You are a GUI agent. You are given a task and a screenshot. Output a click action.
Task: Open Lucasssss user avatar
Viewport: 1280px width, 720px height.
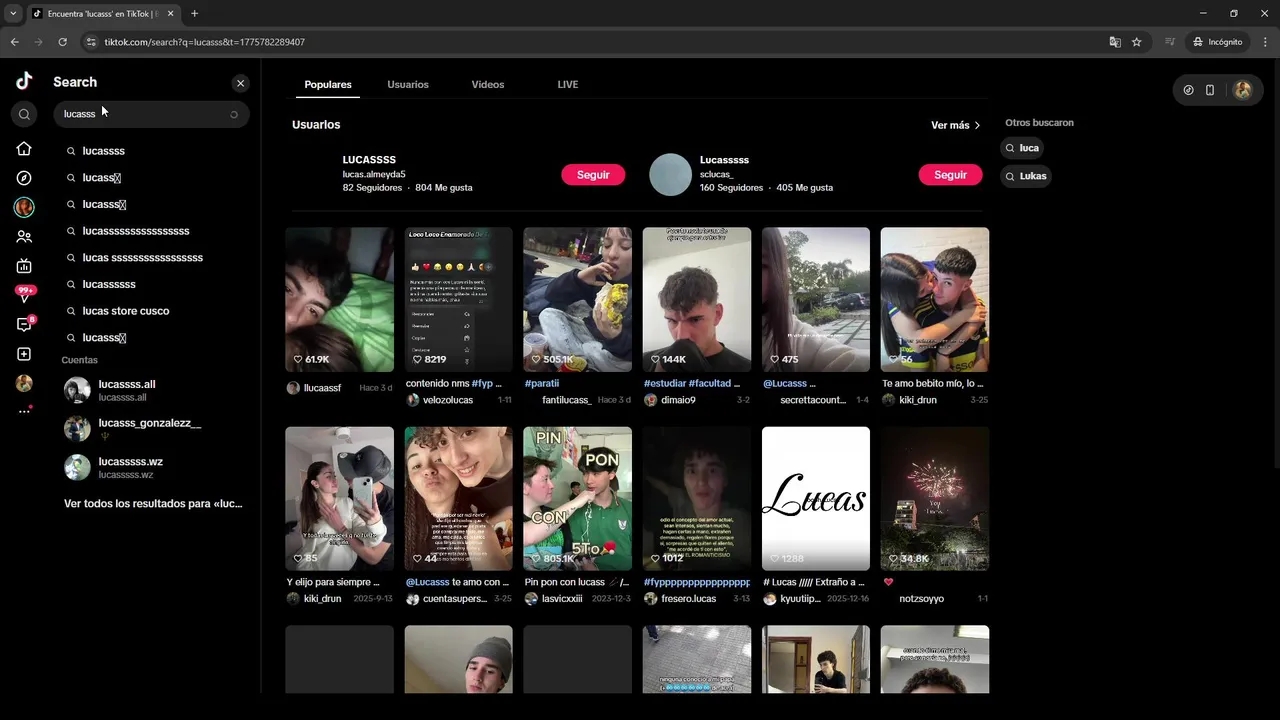[670, 174]
